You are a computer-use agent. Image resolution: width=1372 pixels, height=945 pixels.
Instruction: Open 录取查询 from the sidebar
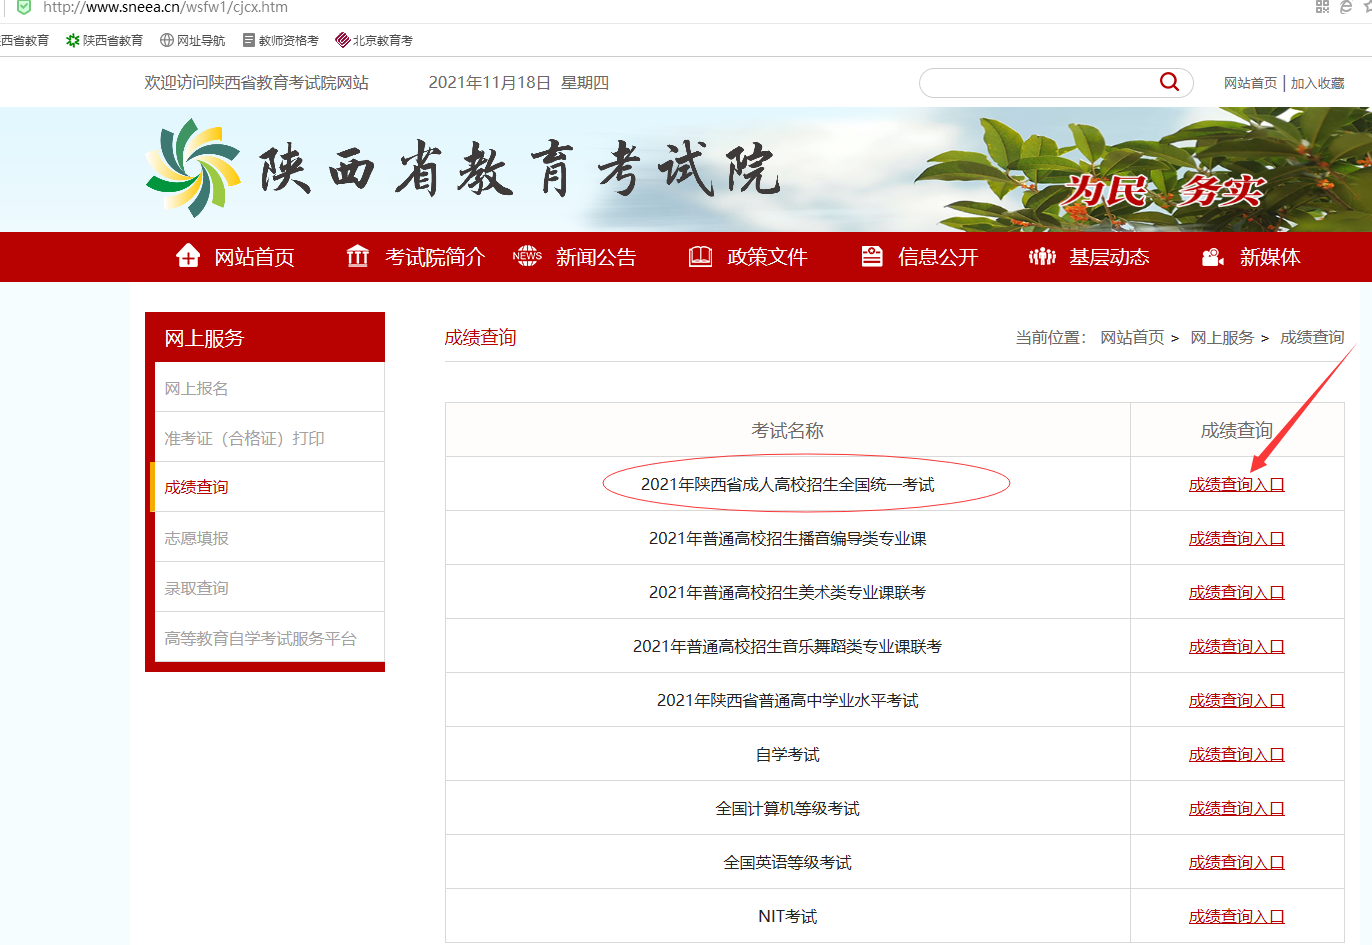click(197, 588)
